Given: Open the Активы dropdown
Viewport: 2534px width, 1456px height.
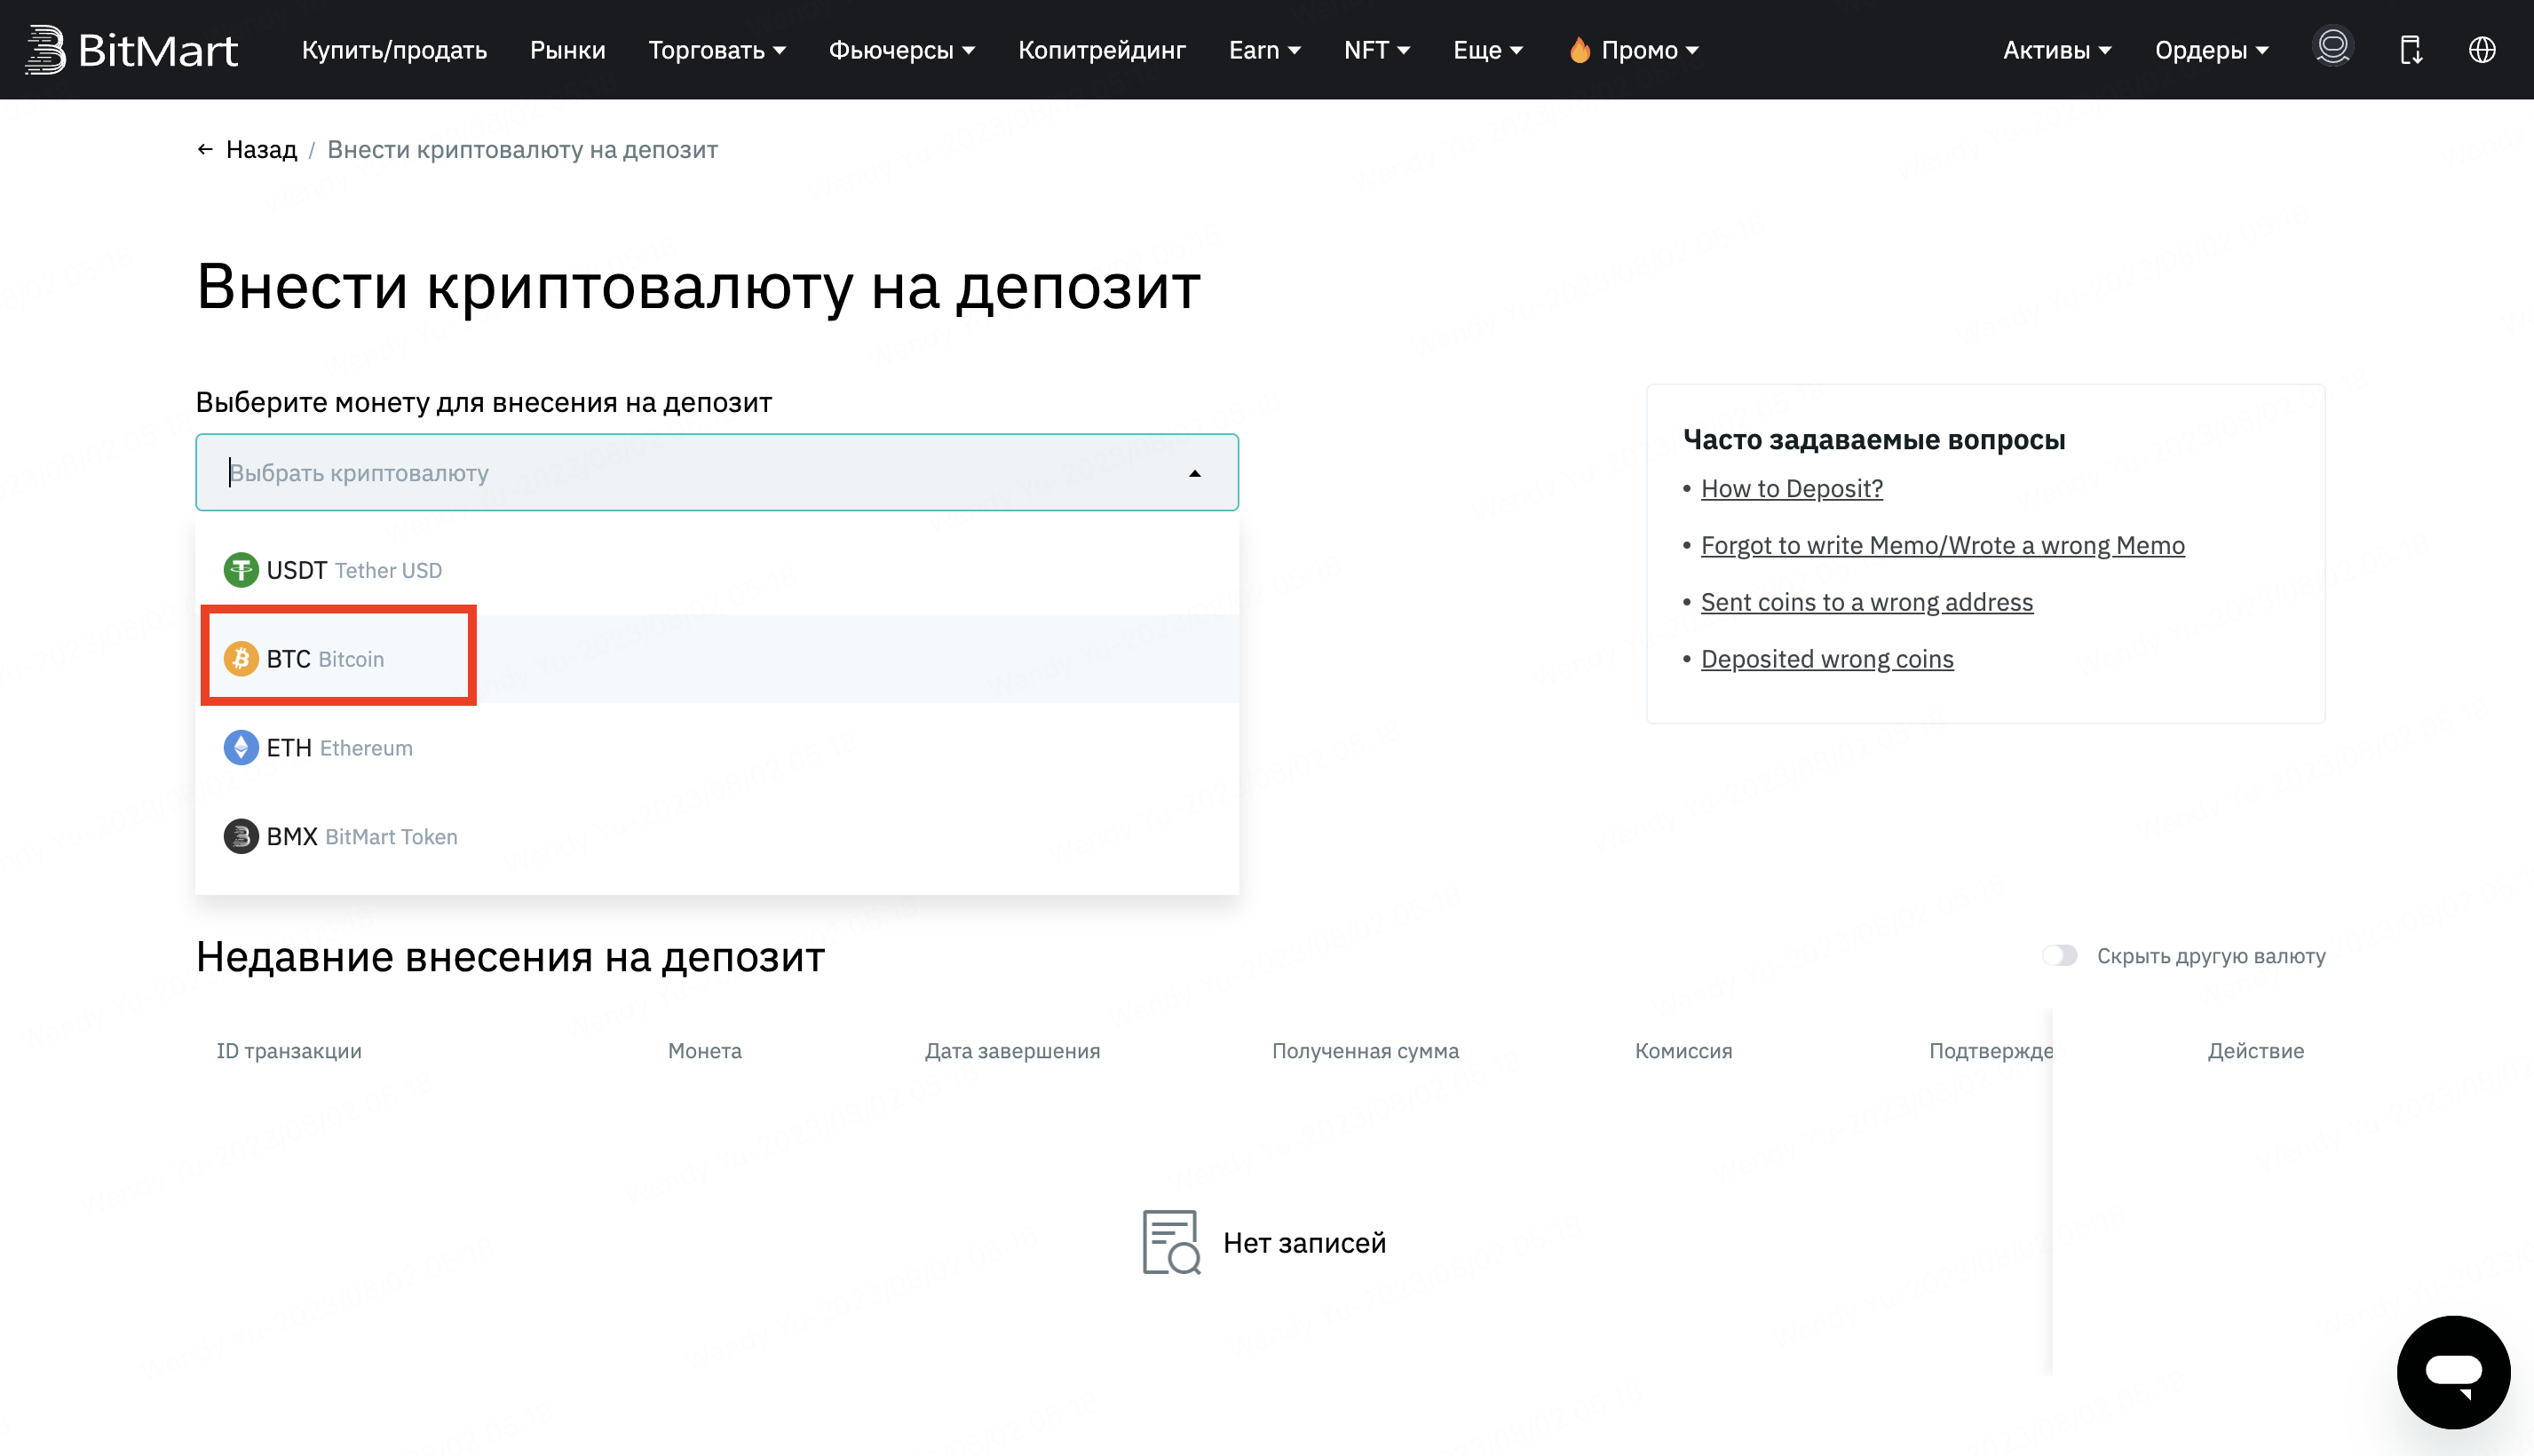Looking at the screenshot, I should point(2057,50).
